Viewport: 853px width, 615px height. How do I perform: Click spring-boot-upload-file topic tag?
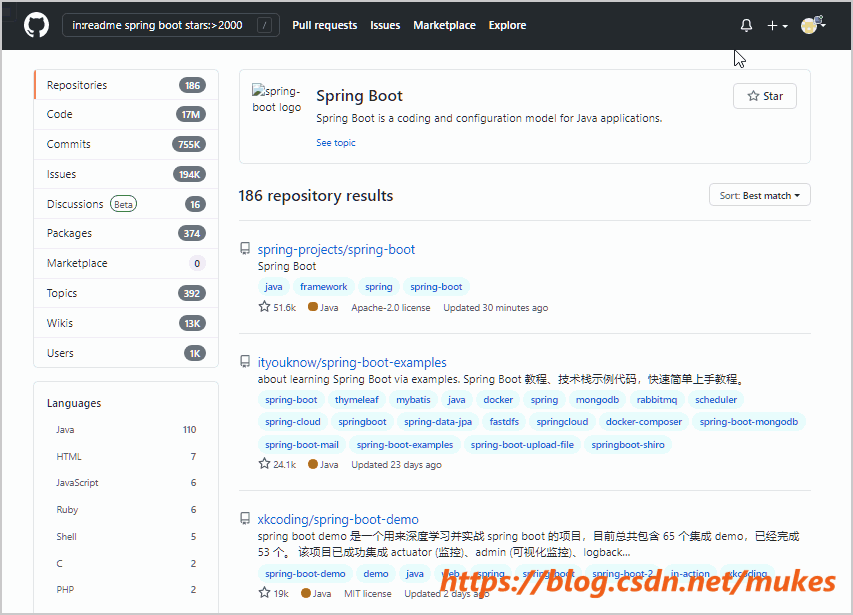[x=522, y=445]
